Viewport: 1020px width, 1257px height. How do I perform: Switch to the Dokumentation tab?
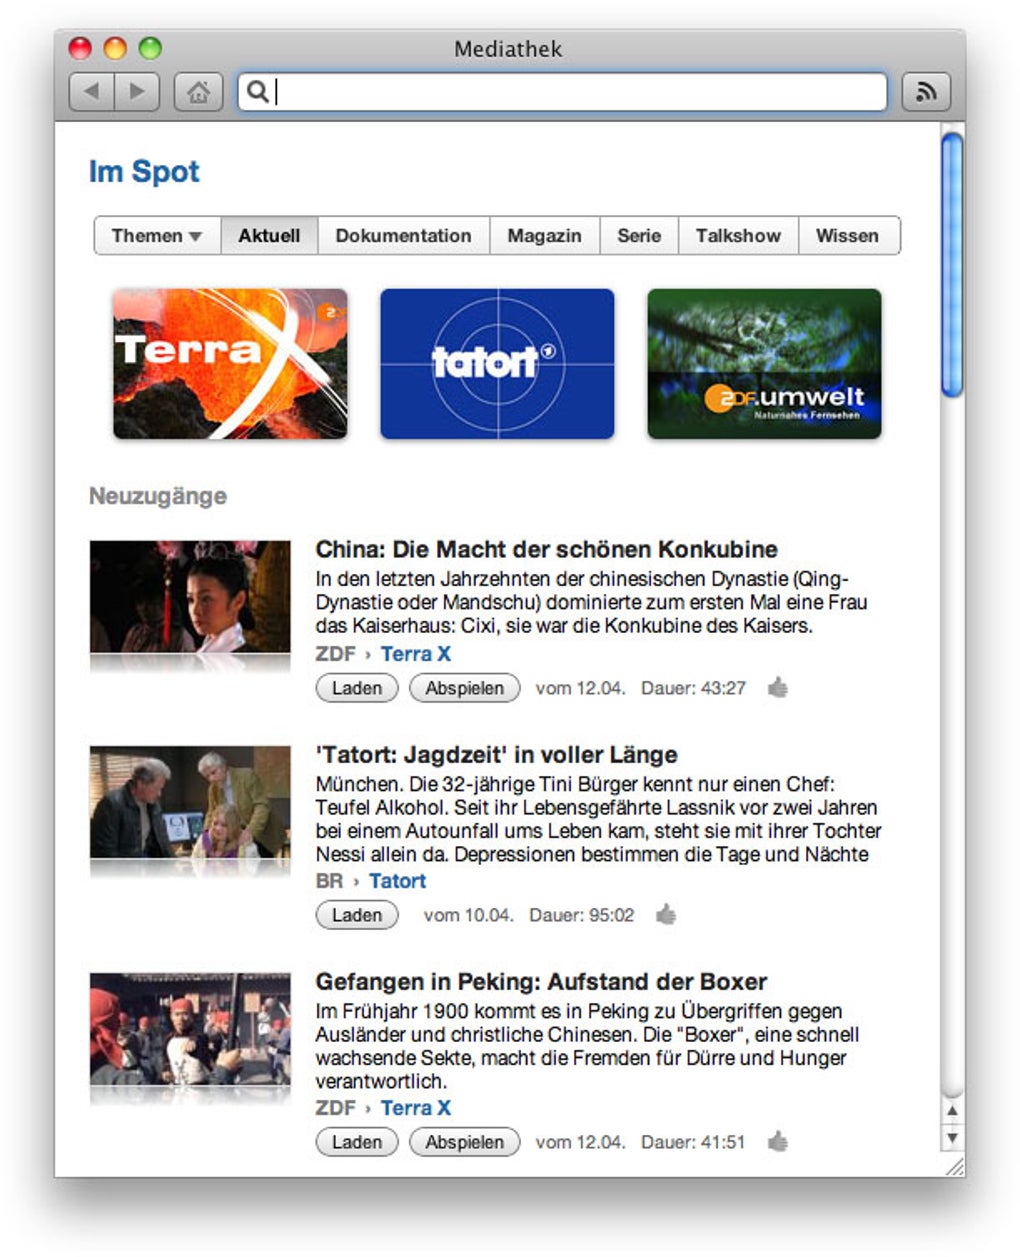pyautogui.click(x=403, y=236)
